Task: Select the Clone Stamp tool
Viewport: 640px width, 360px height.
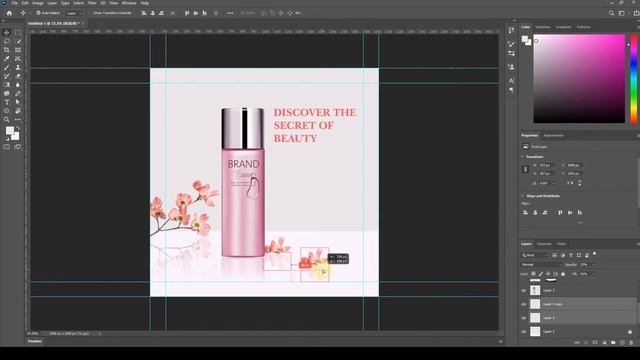Action: point(18,67)
